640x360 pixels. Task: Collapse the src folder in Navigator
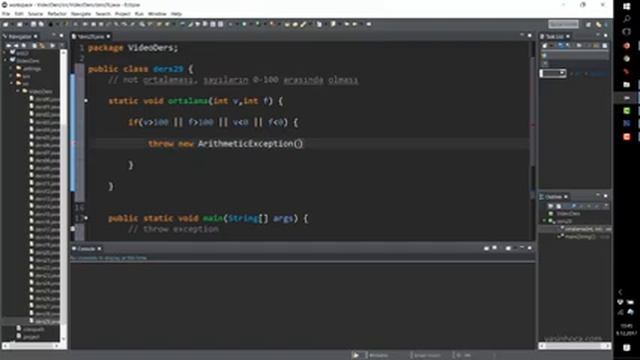[x=11, y=84]
